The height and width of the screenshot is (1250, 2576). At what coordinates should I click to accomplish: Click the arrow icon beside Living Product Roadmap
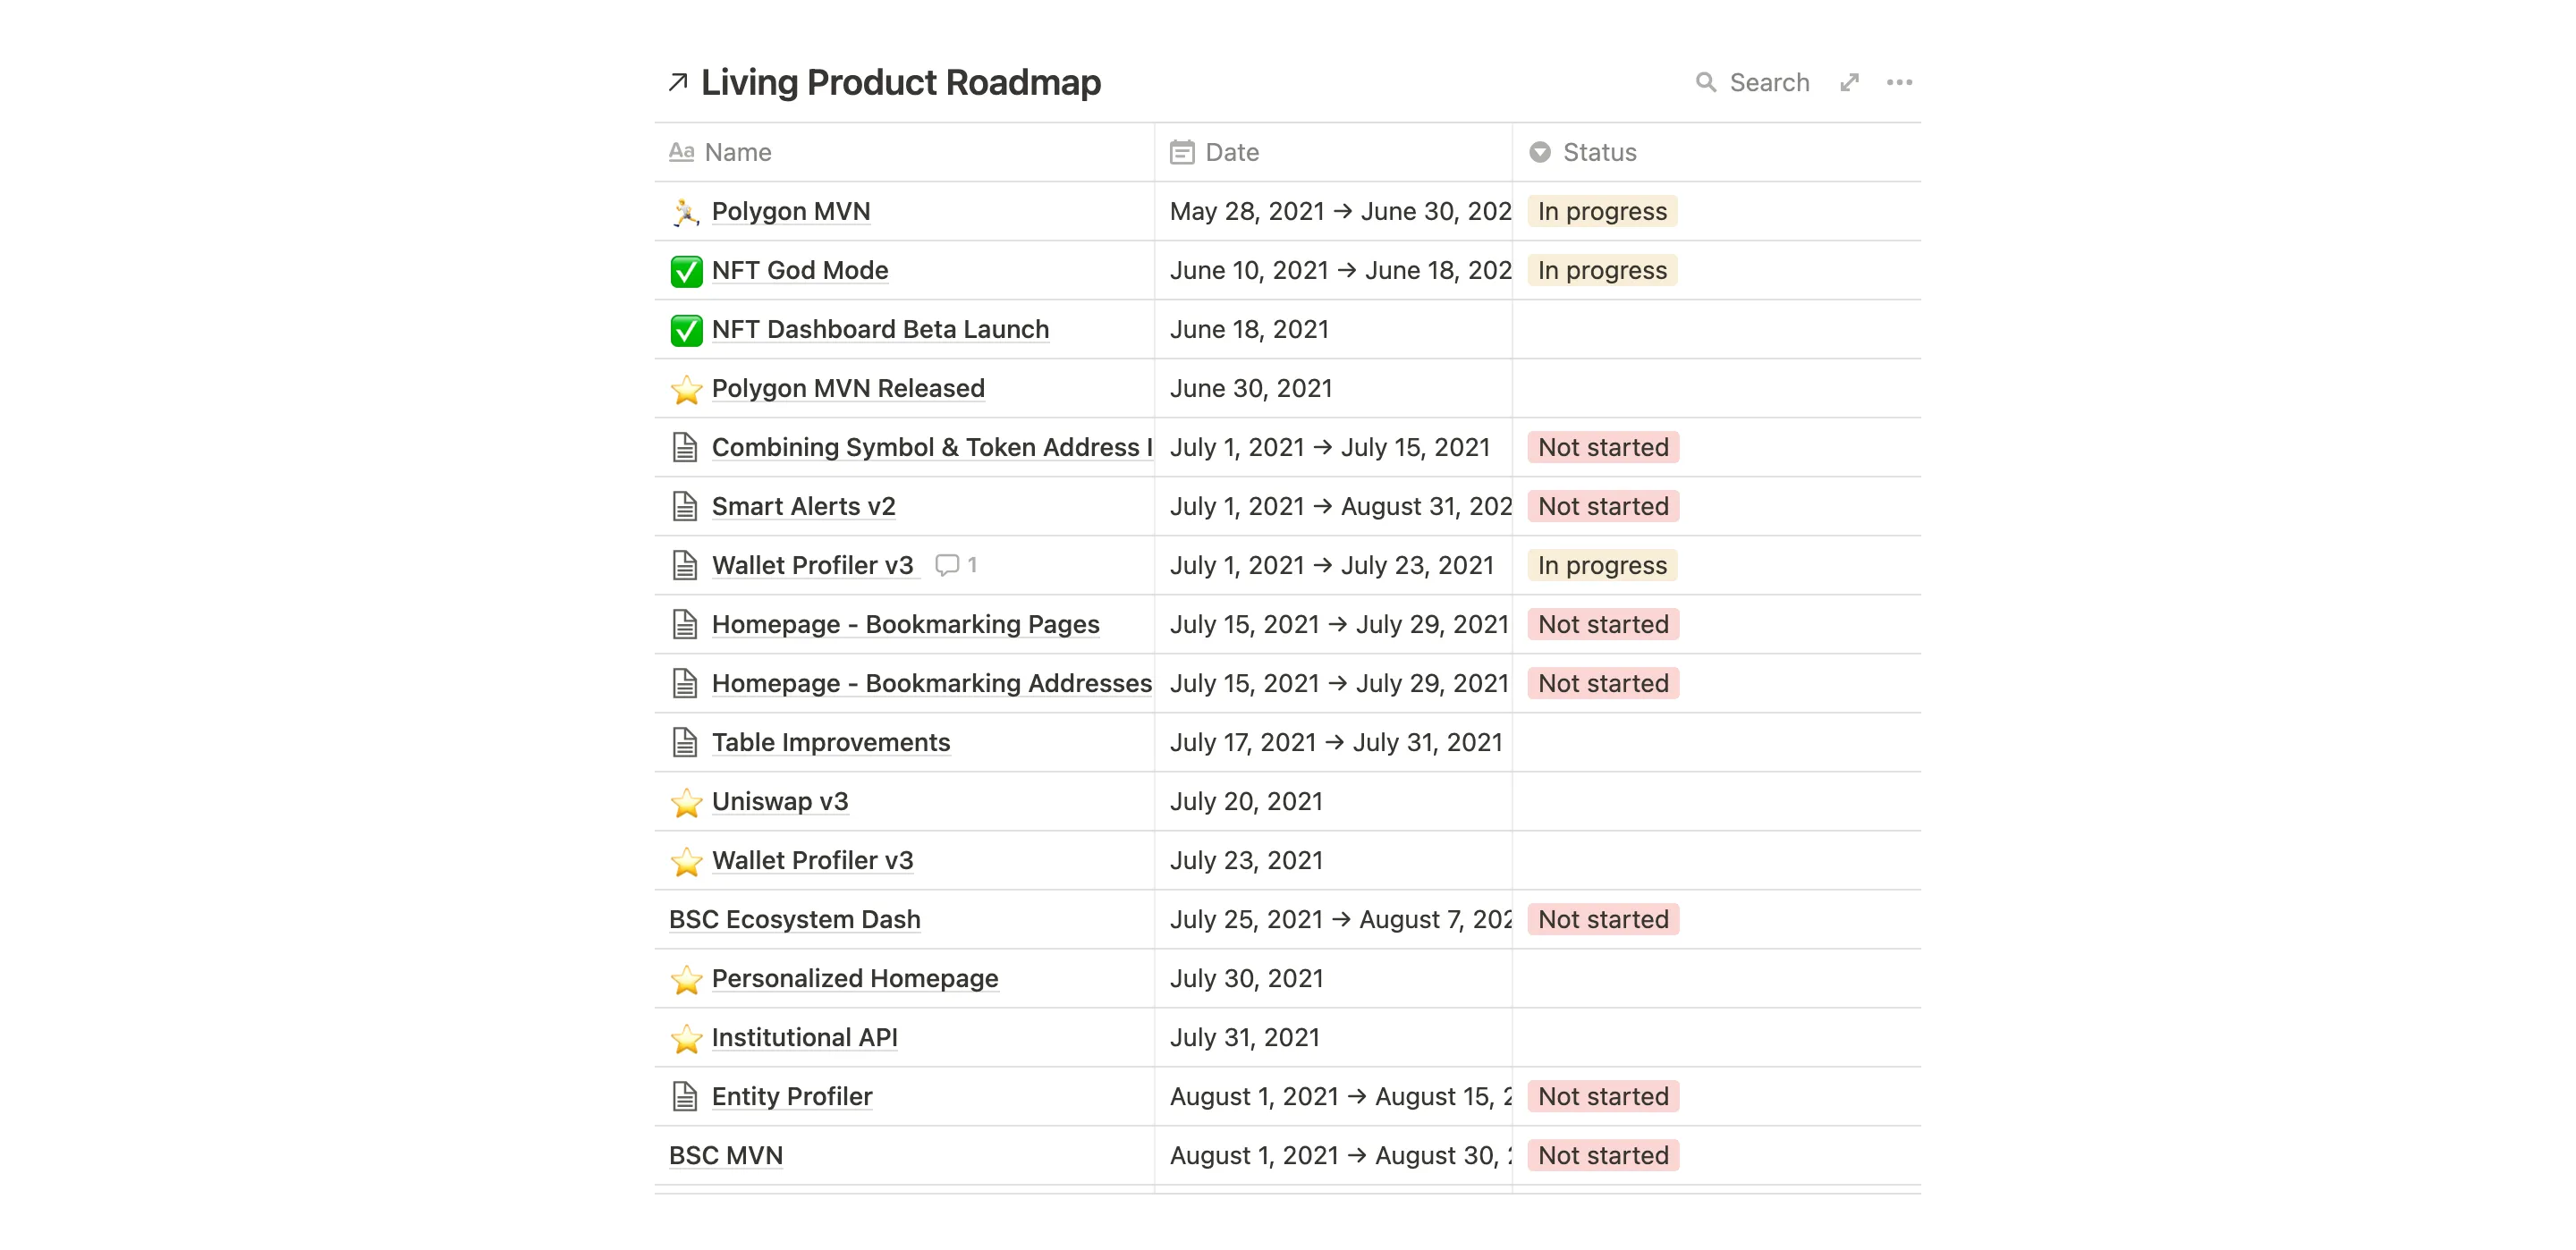point(678,83)
